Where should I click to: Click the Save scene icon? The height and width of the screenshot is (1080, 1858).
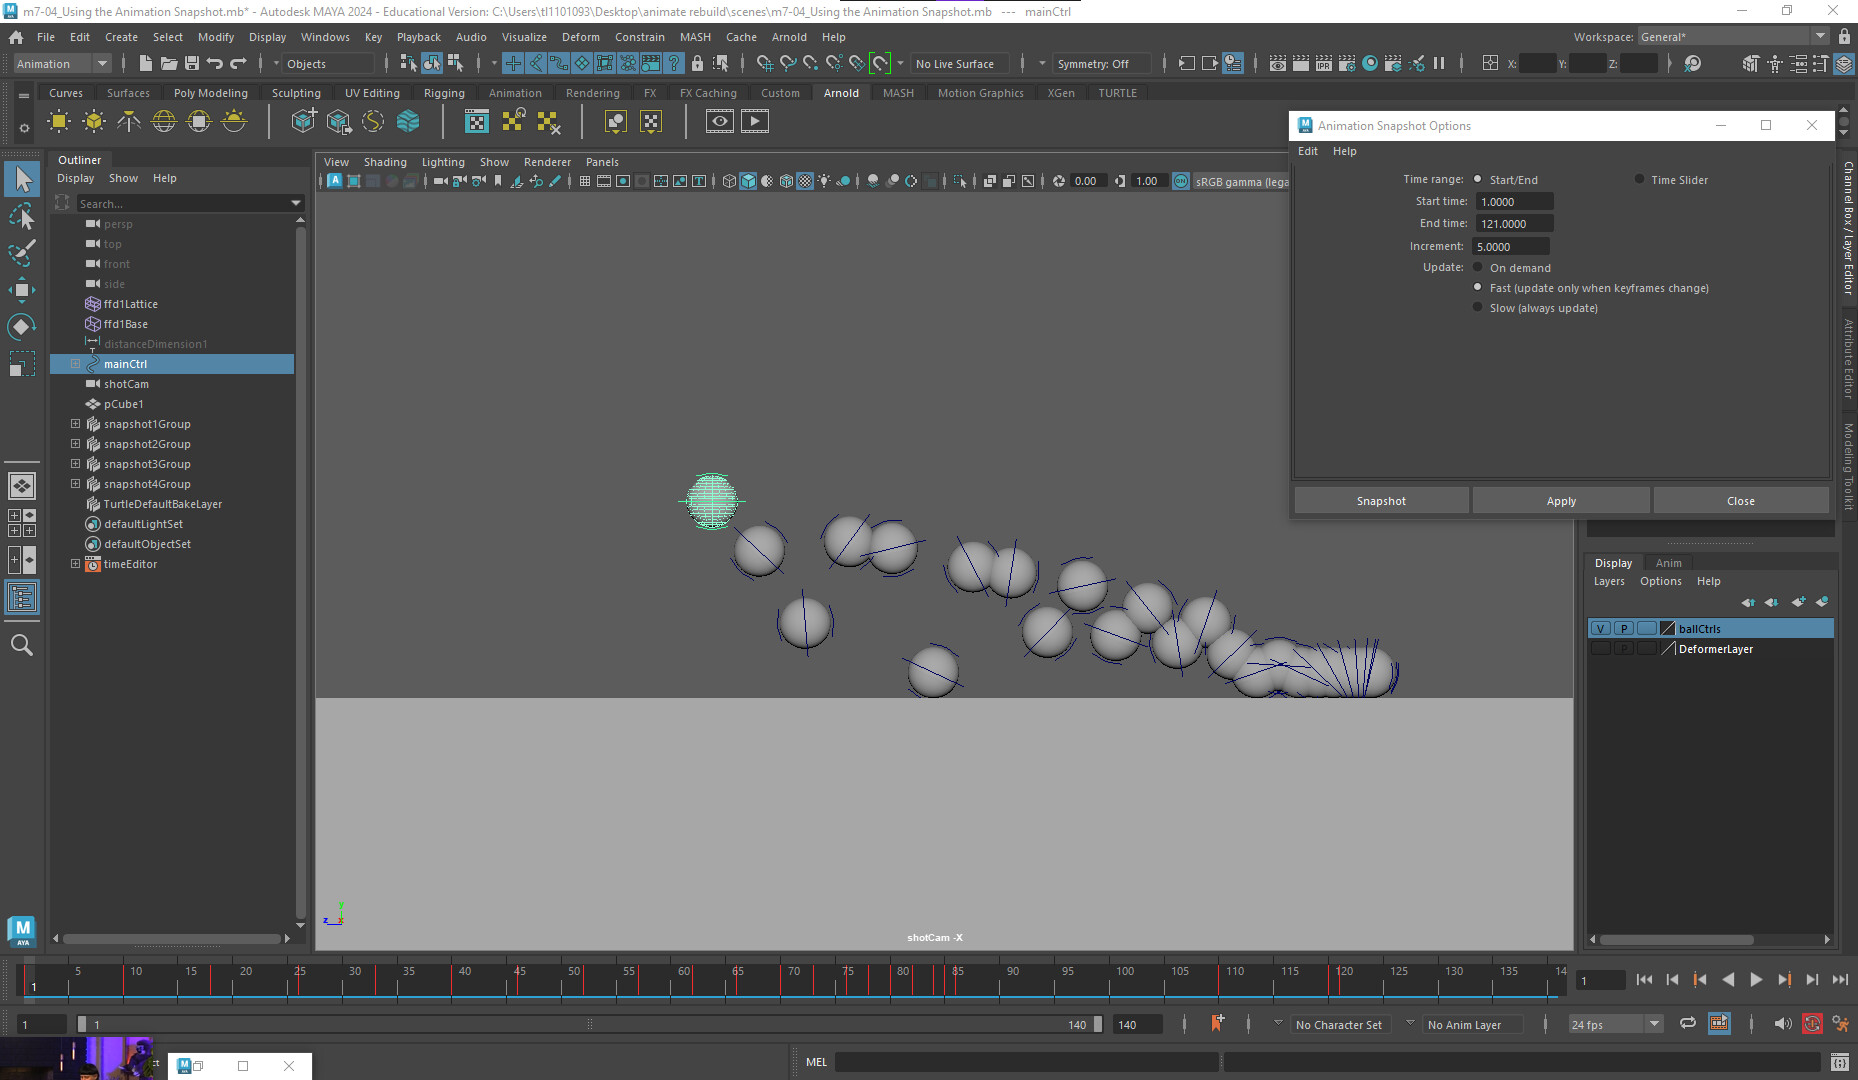(x=192, y=63)
